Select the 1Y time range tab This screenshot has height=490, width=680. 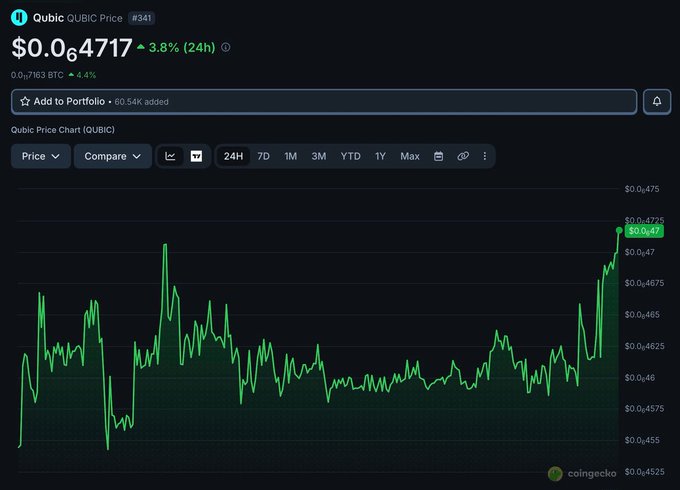tap(380, 156)
